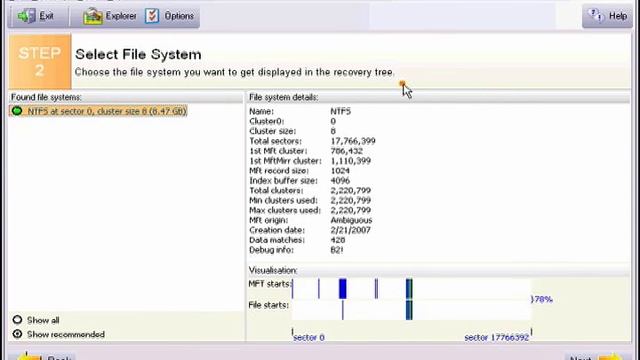Click the Mft origin value Ambiguous
The image size is (640, 360).
[351, 220]
